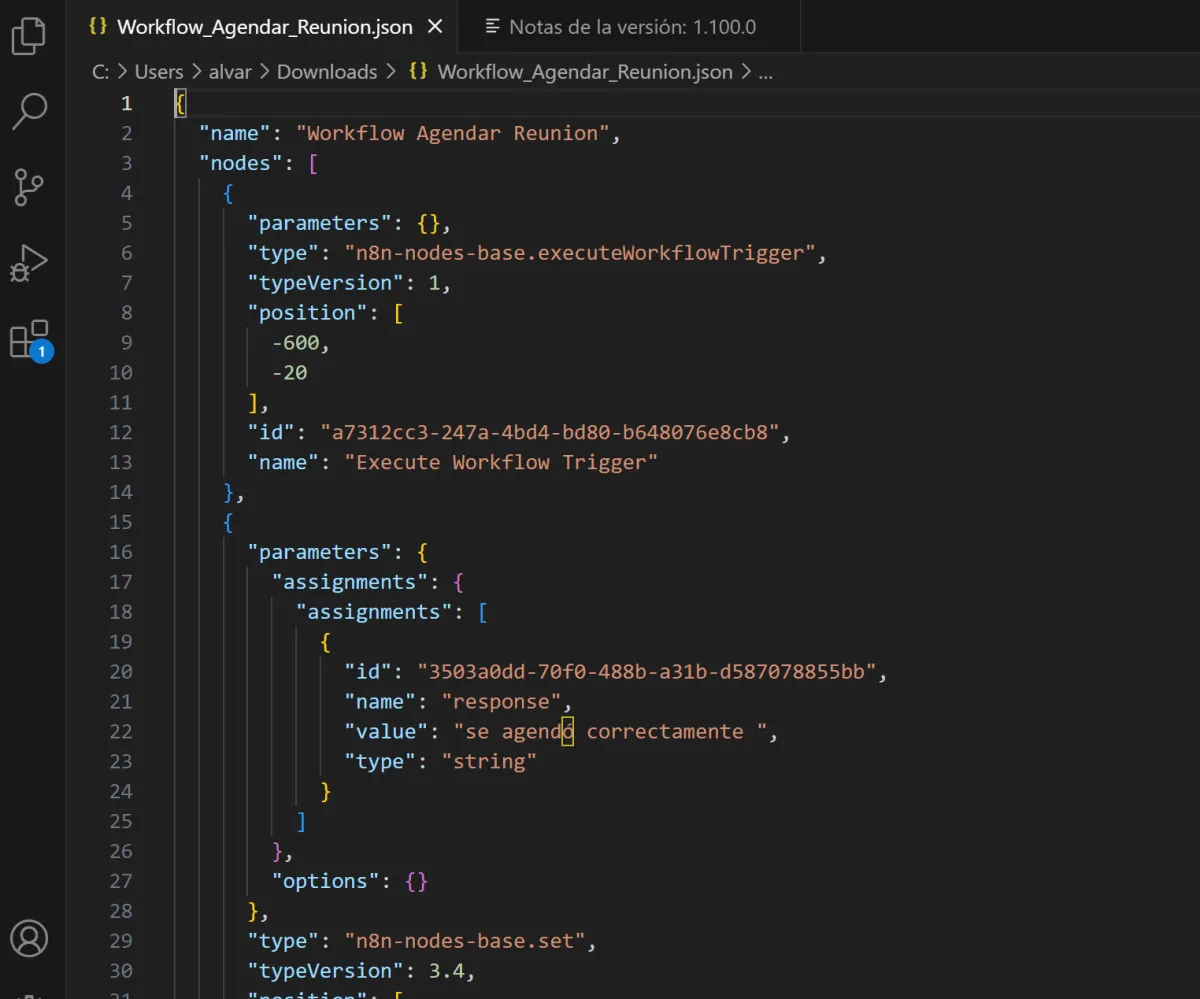This screenshot has width=1200, height=999.
Task: Open Run and Debug view
Action: [x=29, y=263]
